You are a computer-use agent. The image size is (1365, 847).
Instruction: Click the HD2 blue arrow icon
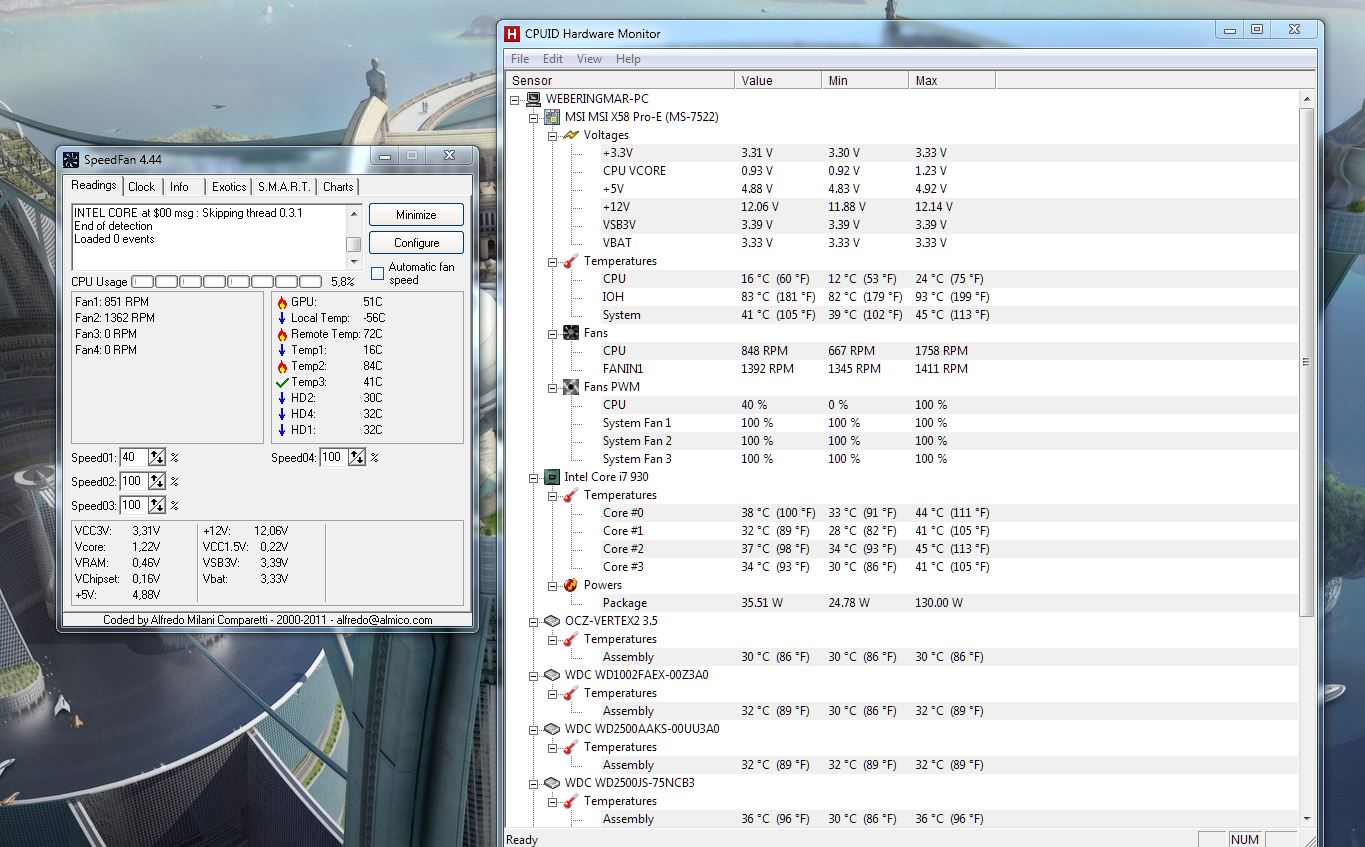[x=282, y=398]
